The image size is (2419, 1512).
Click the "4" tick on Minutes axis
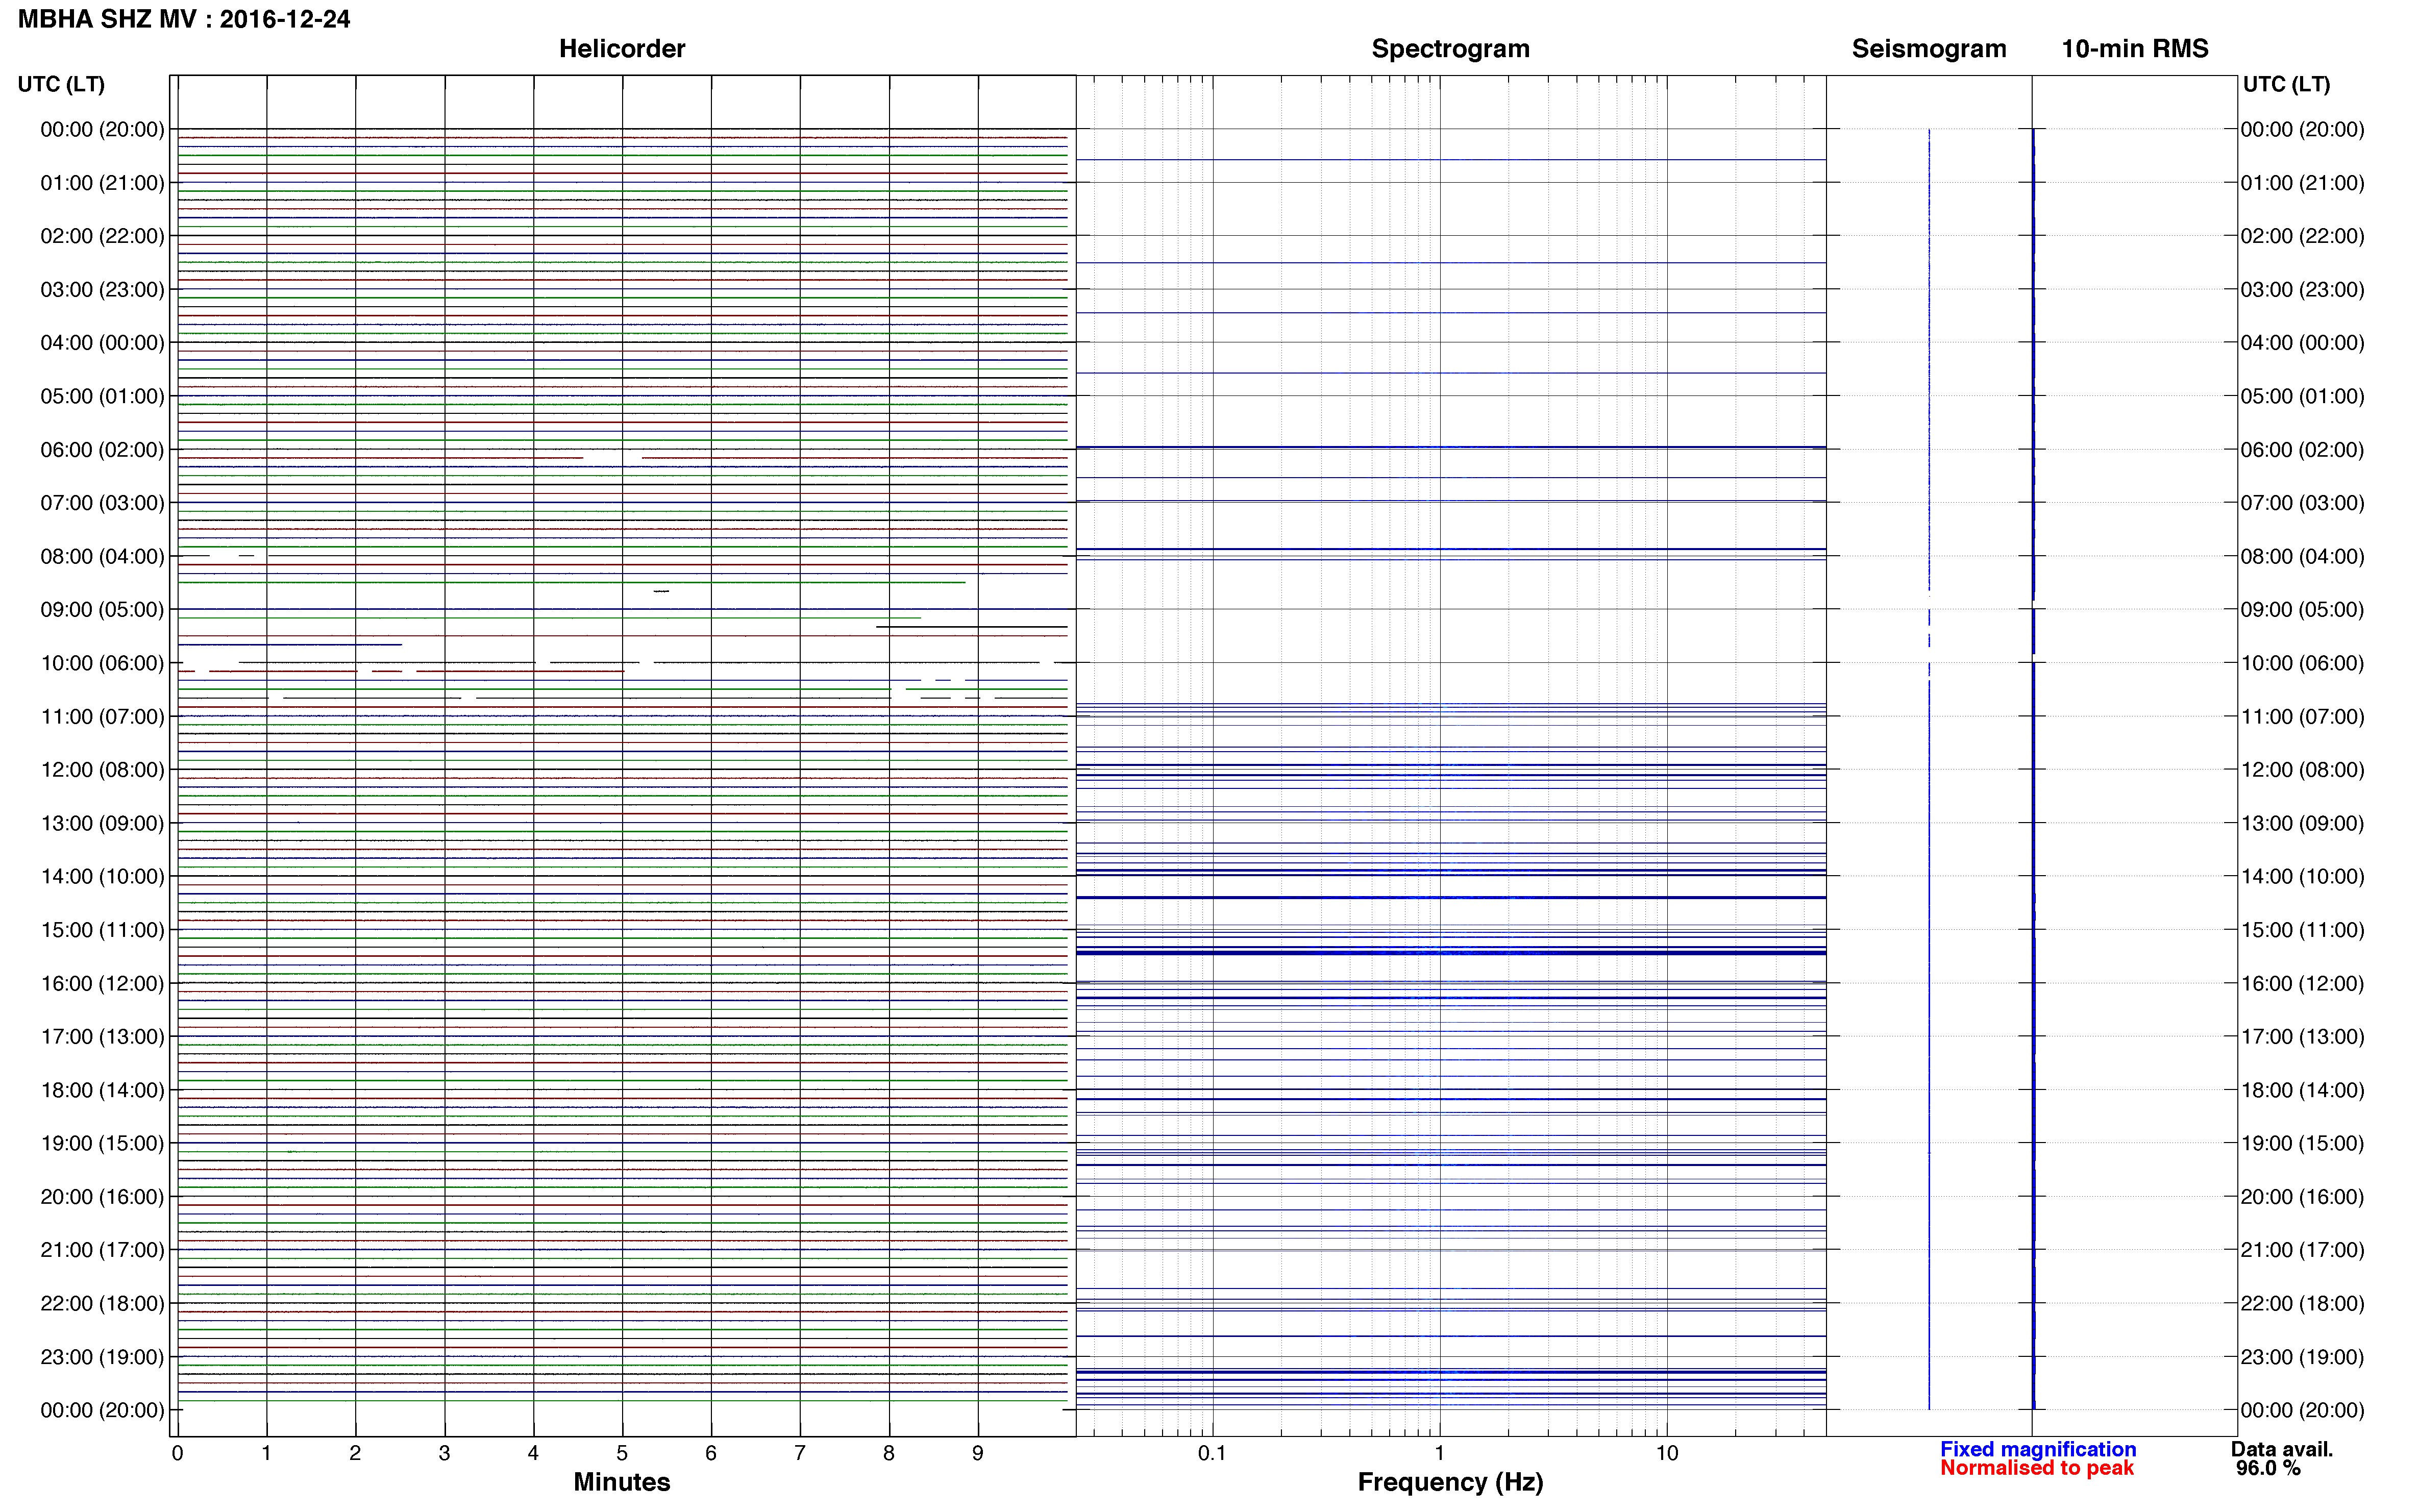tap(533, 1453)
